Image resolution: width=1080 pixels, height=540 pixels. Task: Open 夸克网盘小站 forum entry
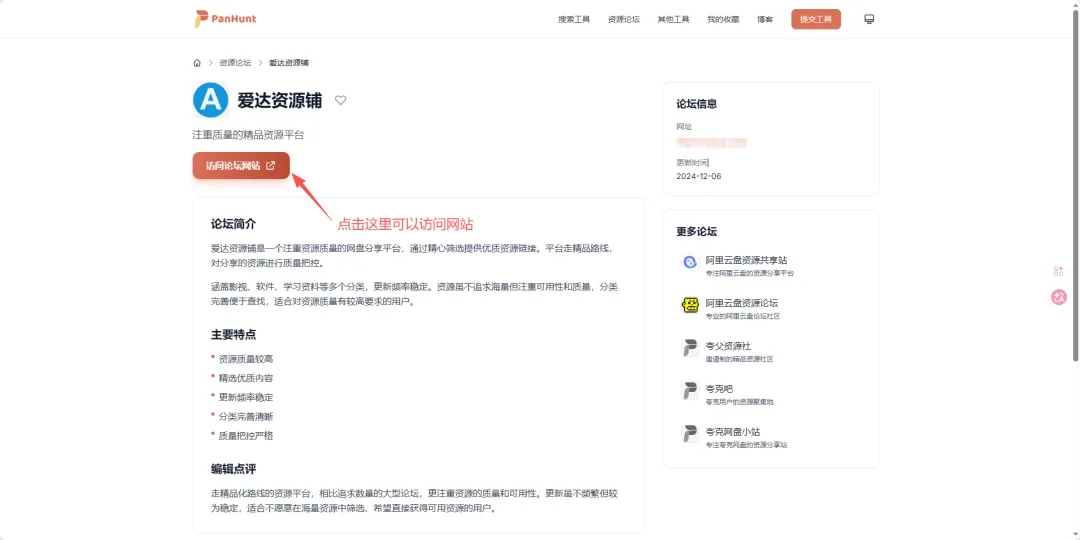[770, 437]
